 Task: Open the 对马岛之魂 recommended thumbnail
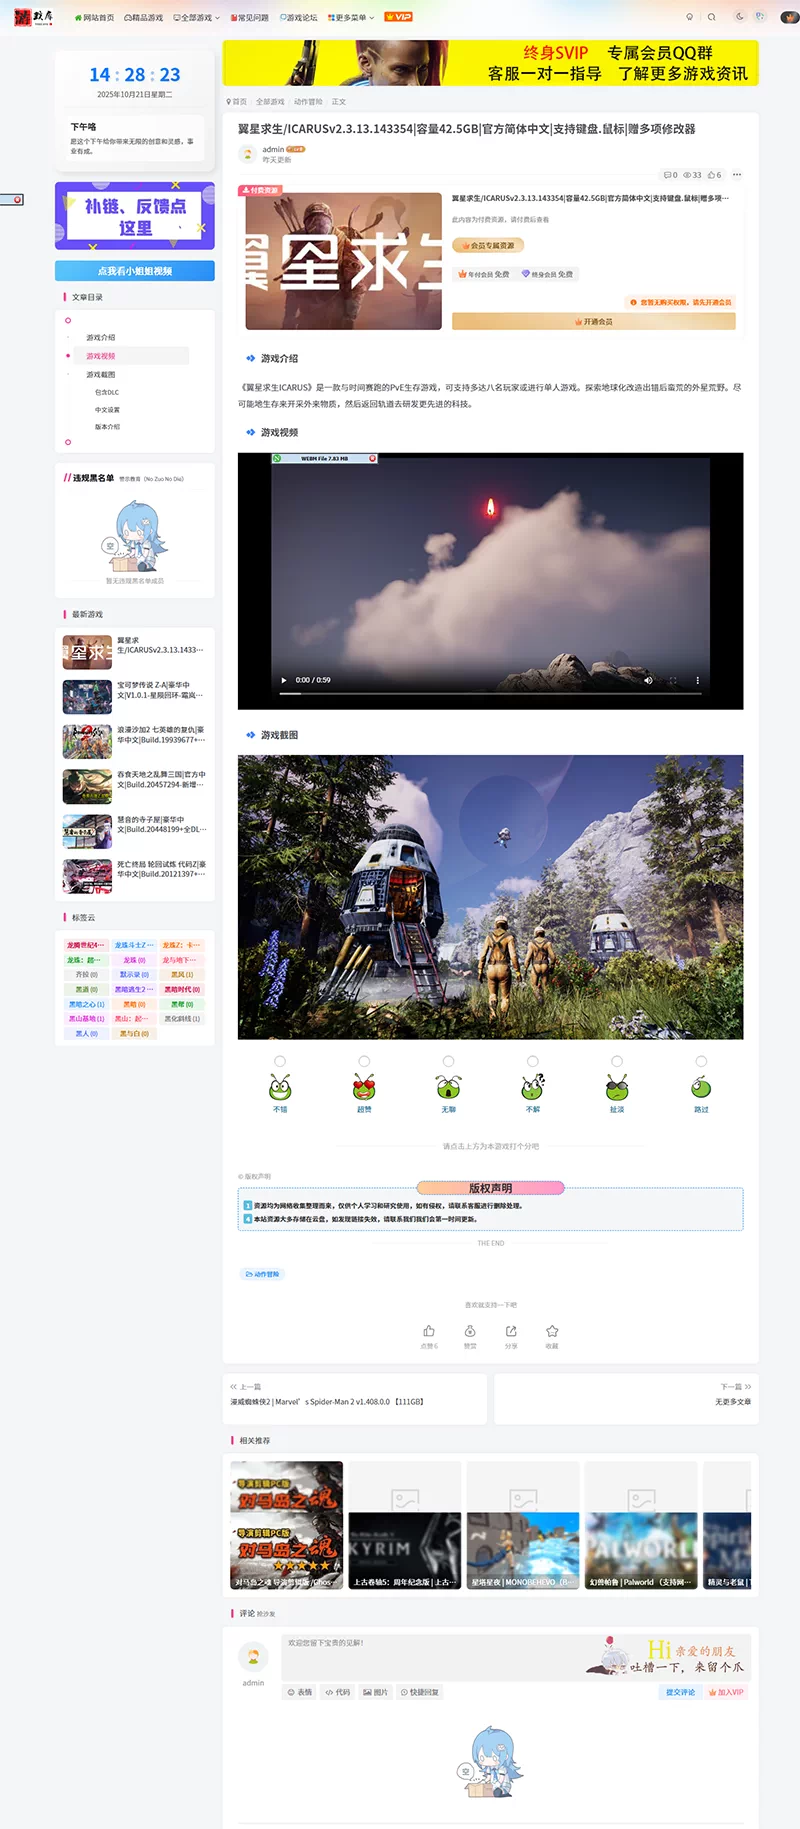tap(287, 1525)
